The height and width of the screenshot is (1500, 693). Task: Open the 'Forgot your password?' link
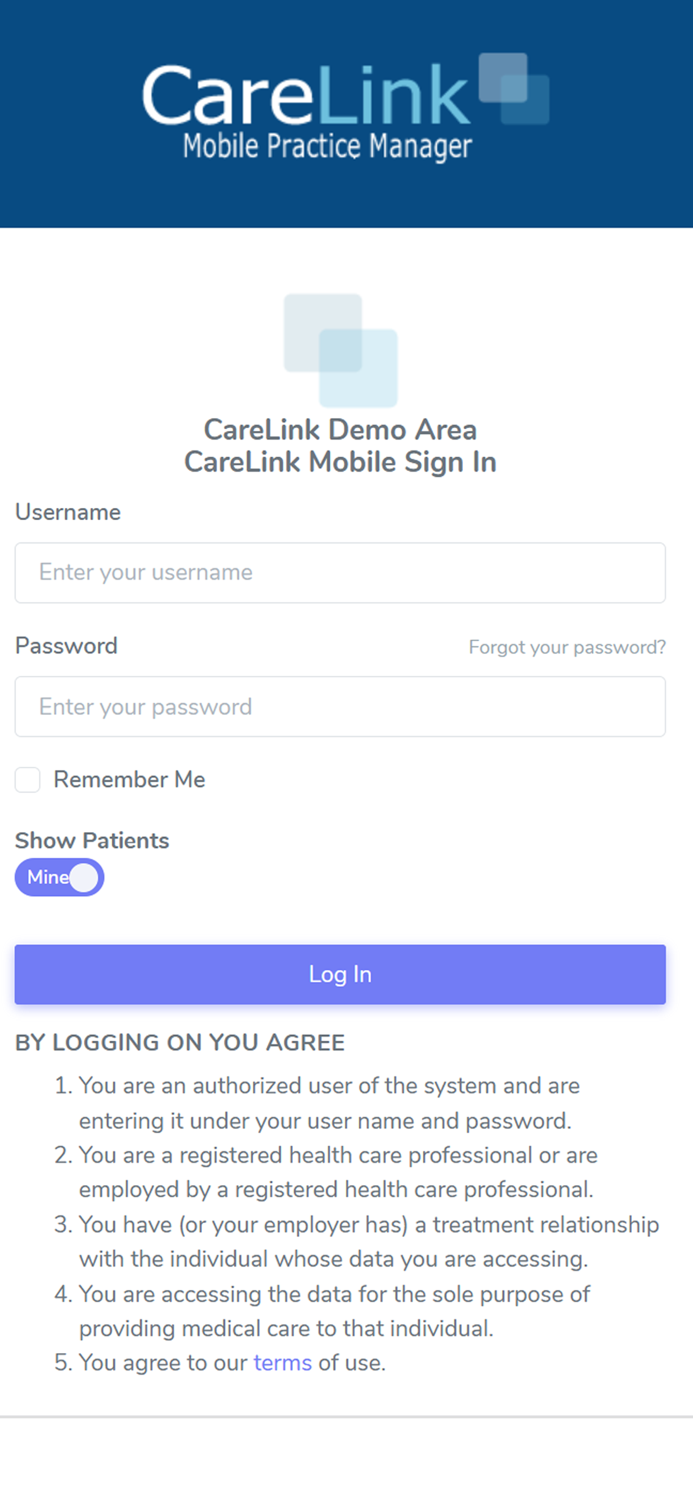567,647
